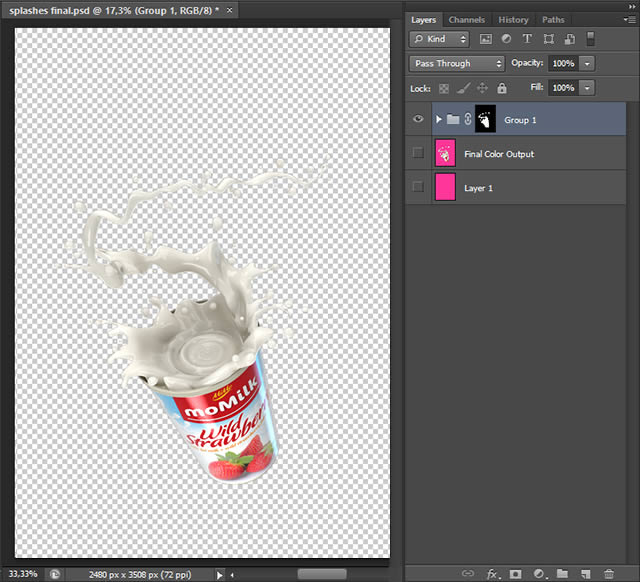Filter layers by type layer icon
Viewport: 640px width, 582px height.
[527, 39]
